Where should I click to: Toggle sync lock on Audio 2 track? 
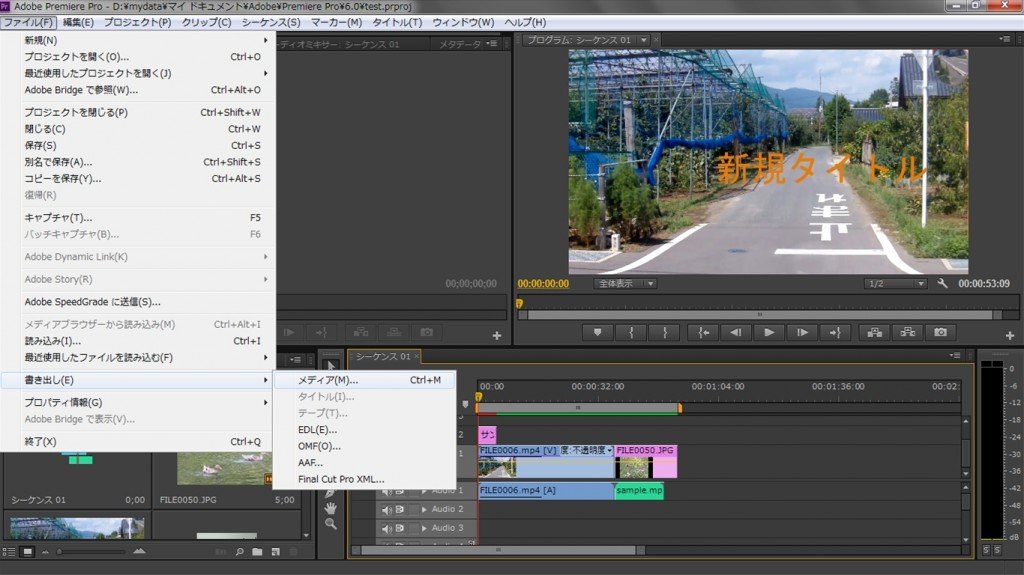click(400, 509)
